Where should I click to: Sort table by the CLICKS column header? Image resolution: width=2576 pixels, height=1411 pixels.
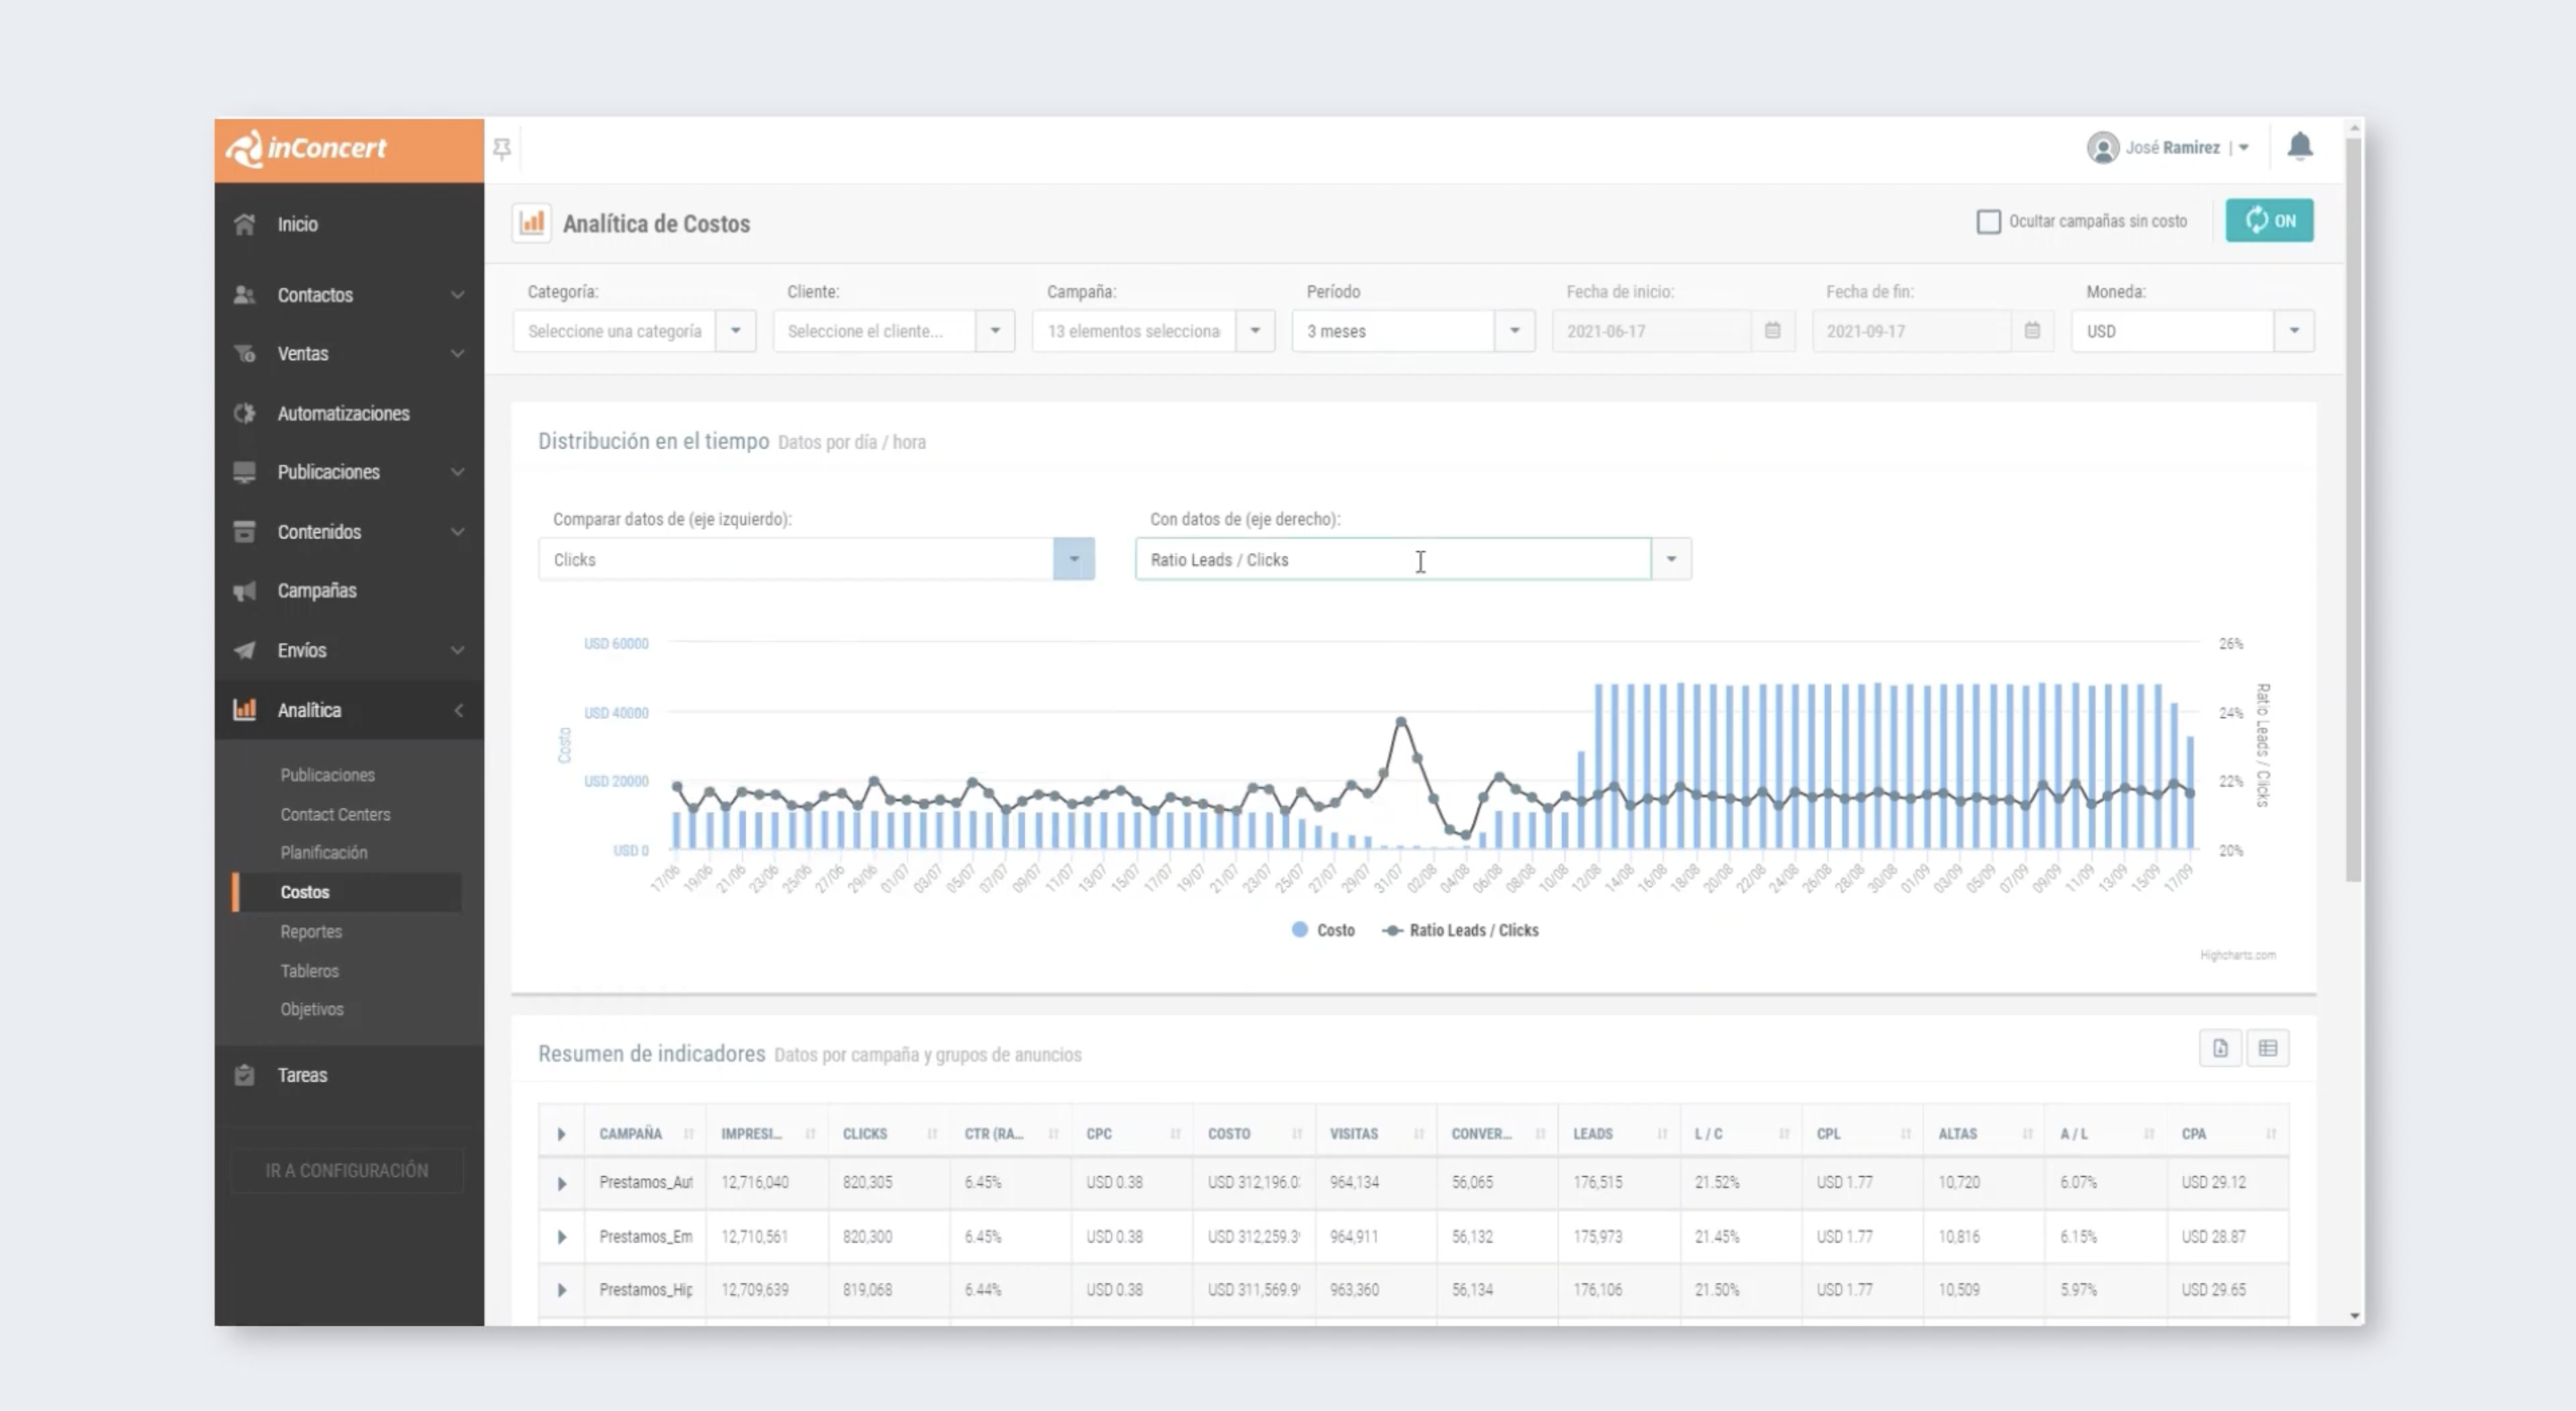coord(865,1134)
